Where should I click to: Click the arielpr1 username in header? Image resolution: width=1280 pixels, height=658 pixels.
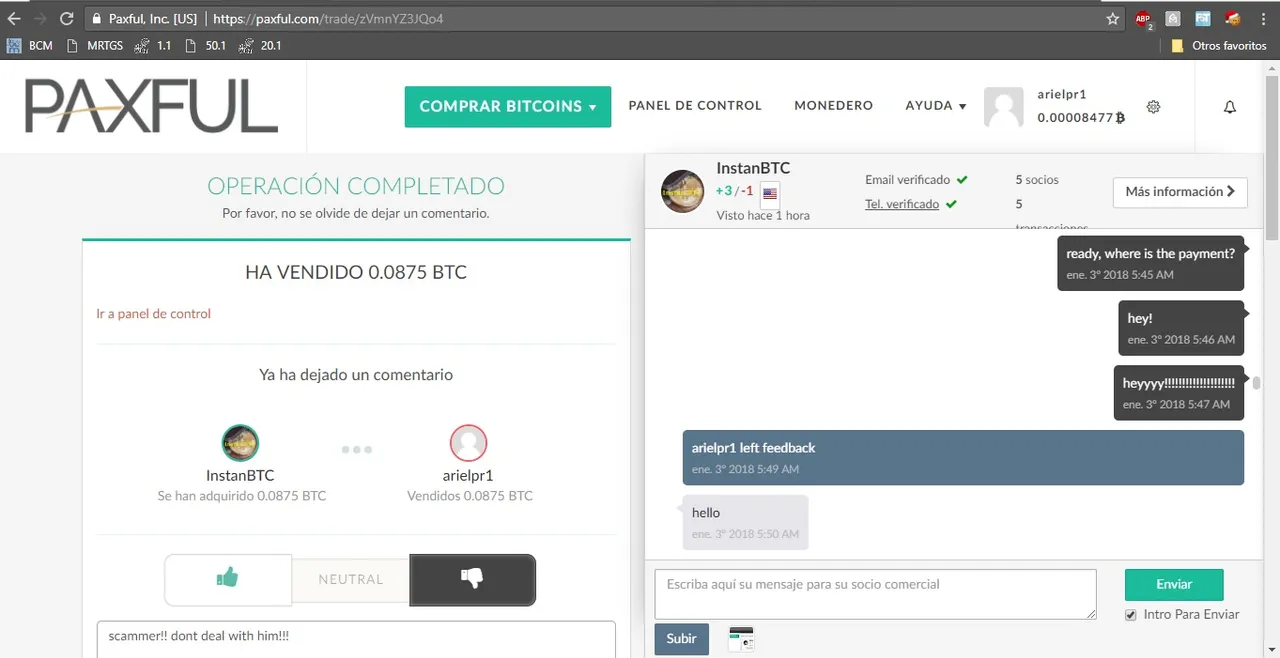pyautogui.click(x=1062, y=94)
